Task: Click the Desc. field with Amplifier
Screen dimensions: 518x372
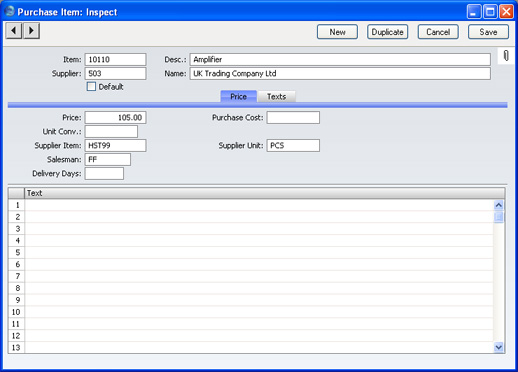Action: pos(340,60)
